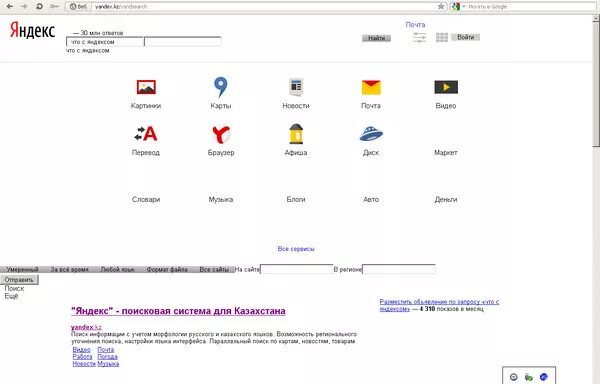The width and height of the screenshot is (600, 384).
Task: Click the Войти login button
Action: 466,37
